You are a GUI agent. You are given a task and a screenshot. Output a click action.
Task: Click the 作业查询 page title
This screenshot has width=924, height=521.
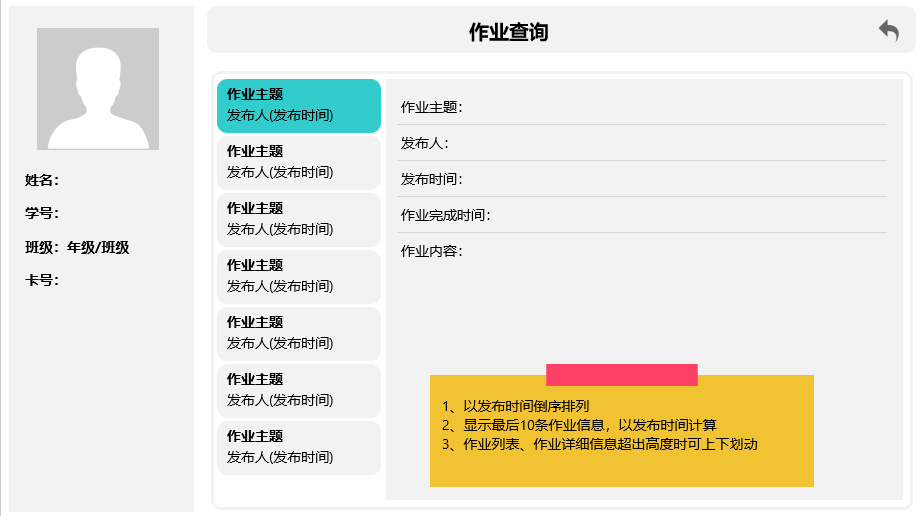[x=508, y=32]
